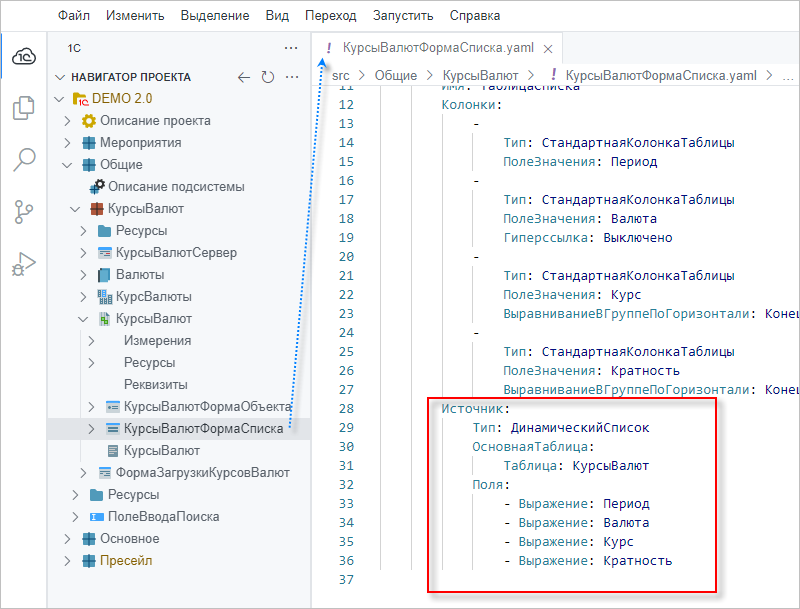Close the КурсыВалютФормаСписка.yaml tab

548,48
